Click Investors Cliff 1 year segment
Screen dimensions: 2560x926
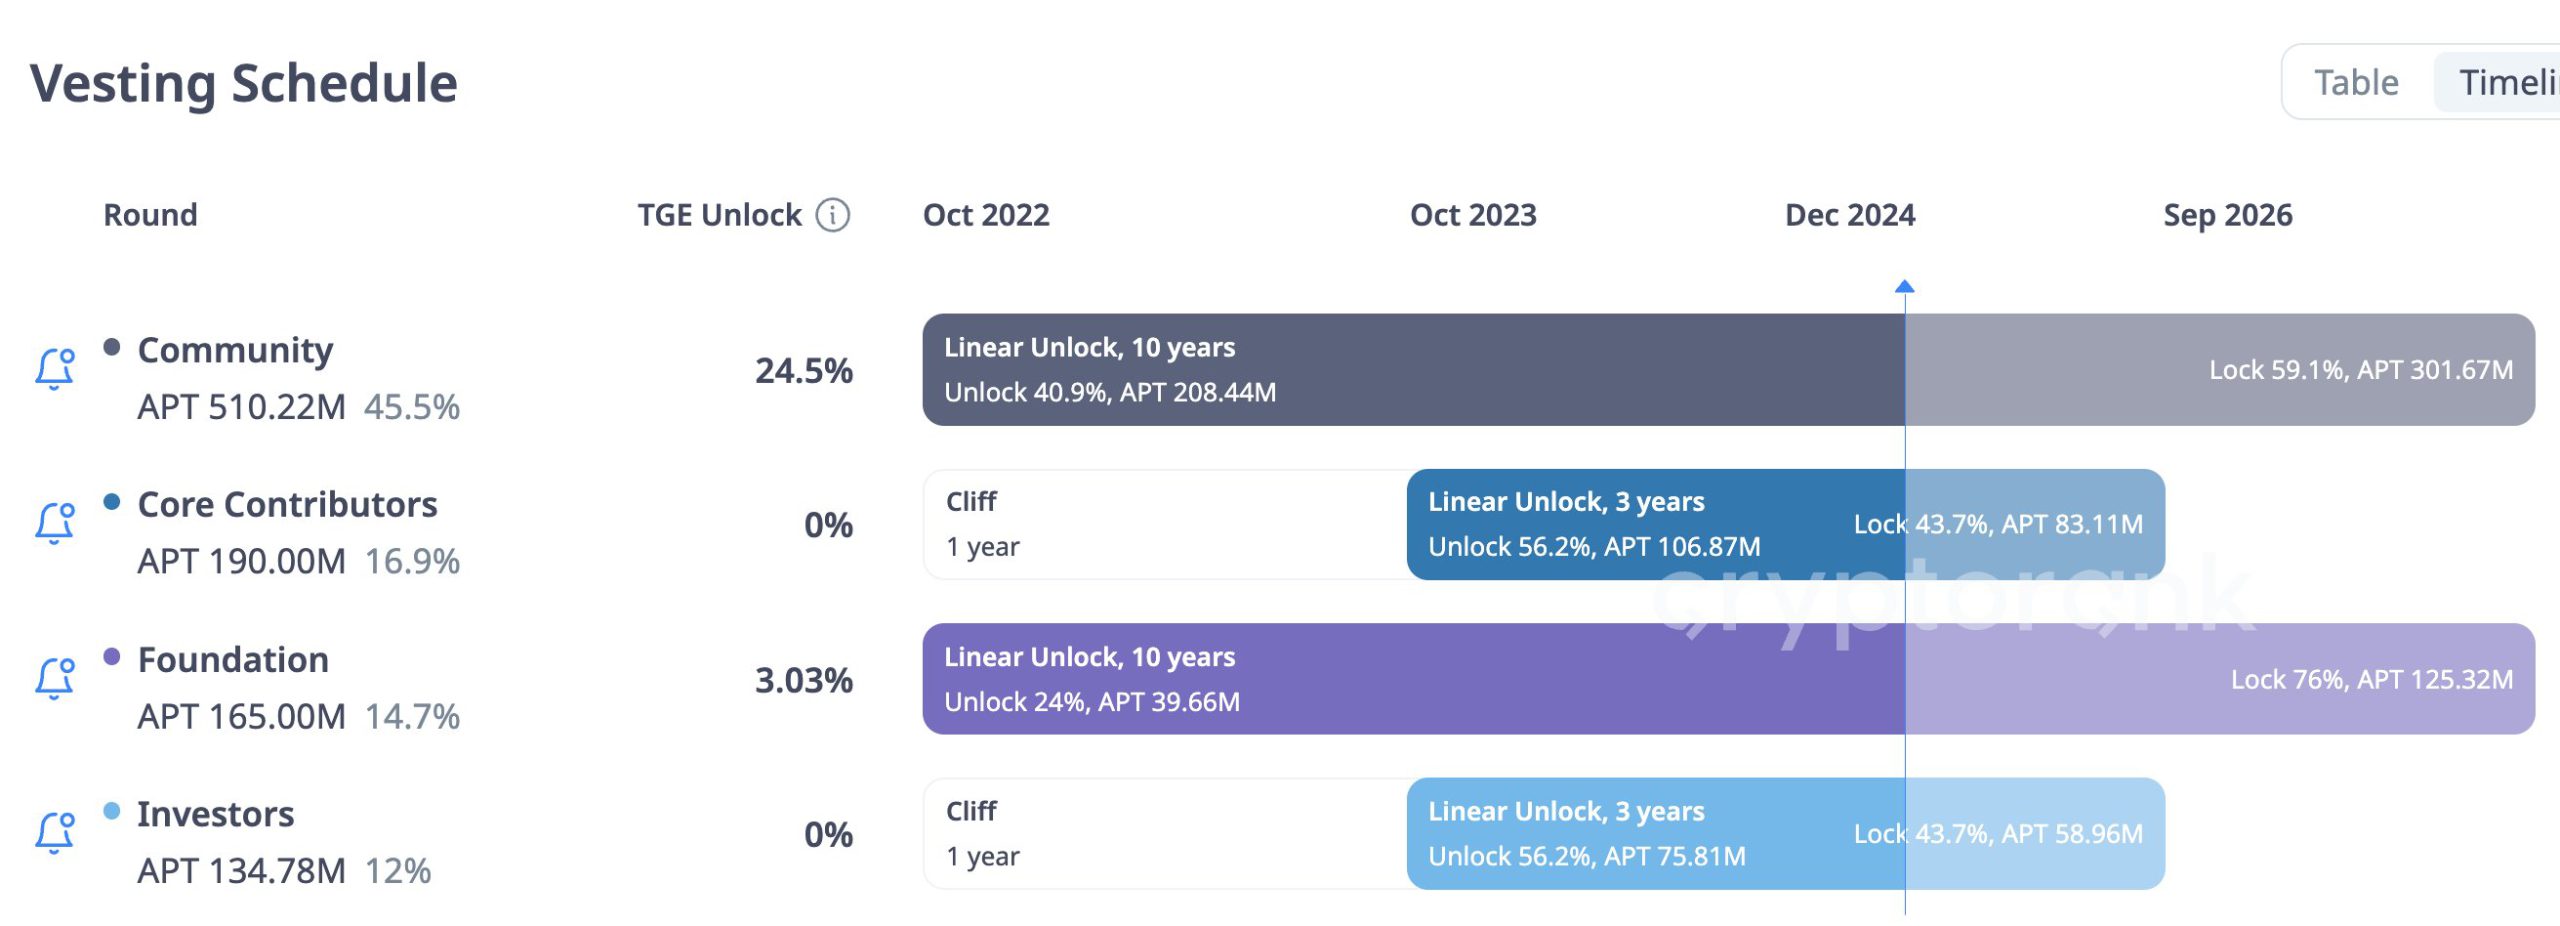point(1165,834)
